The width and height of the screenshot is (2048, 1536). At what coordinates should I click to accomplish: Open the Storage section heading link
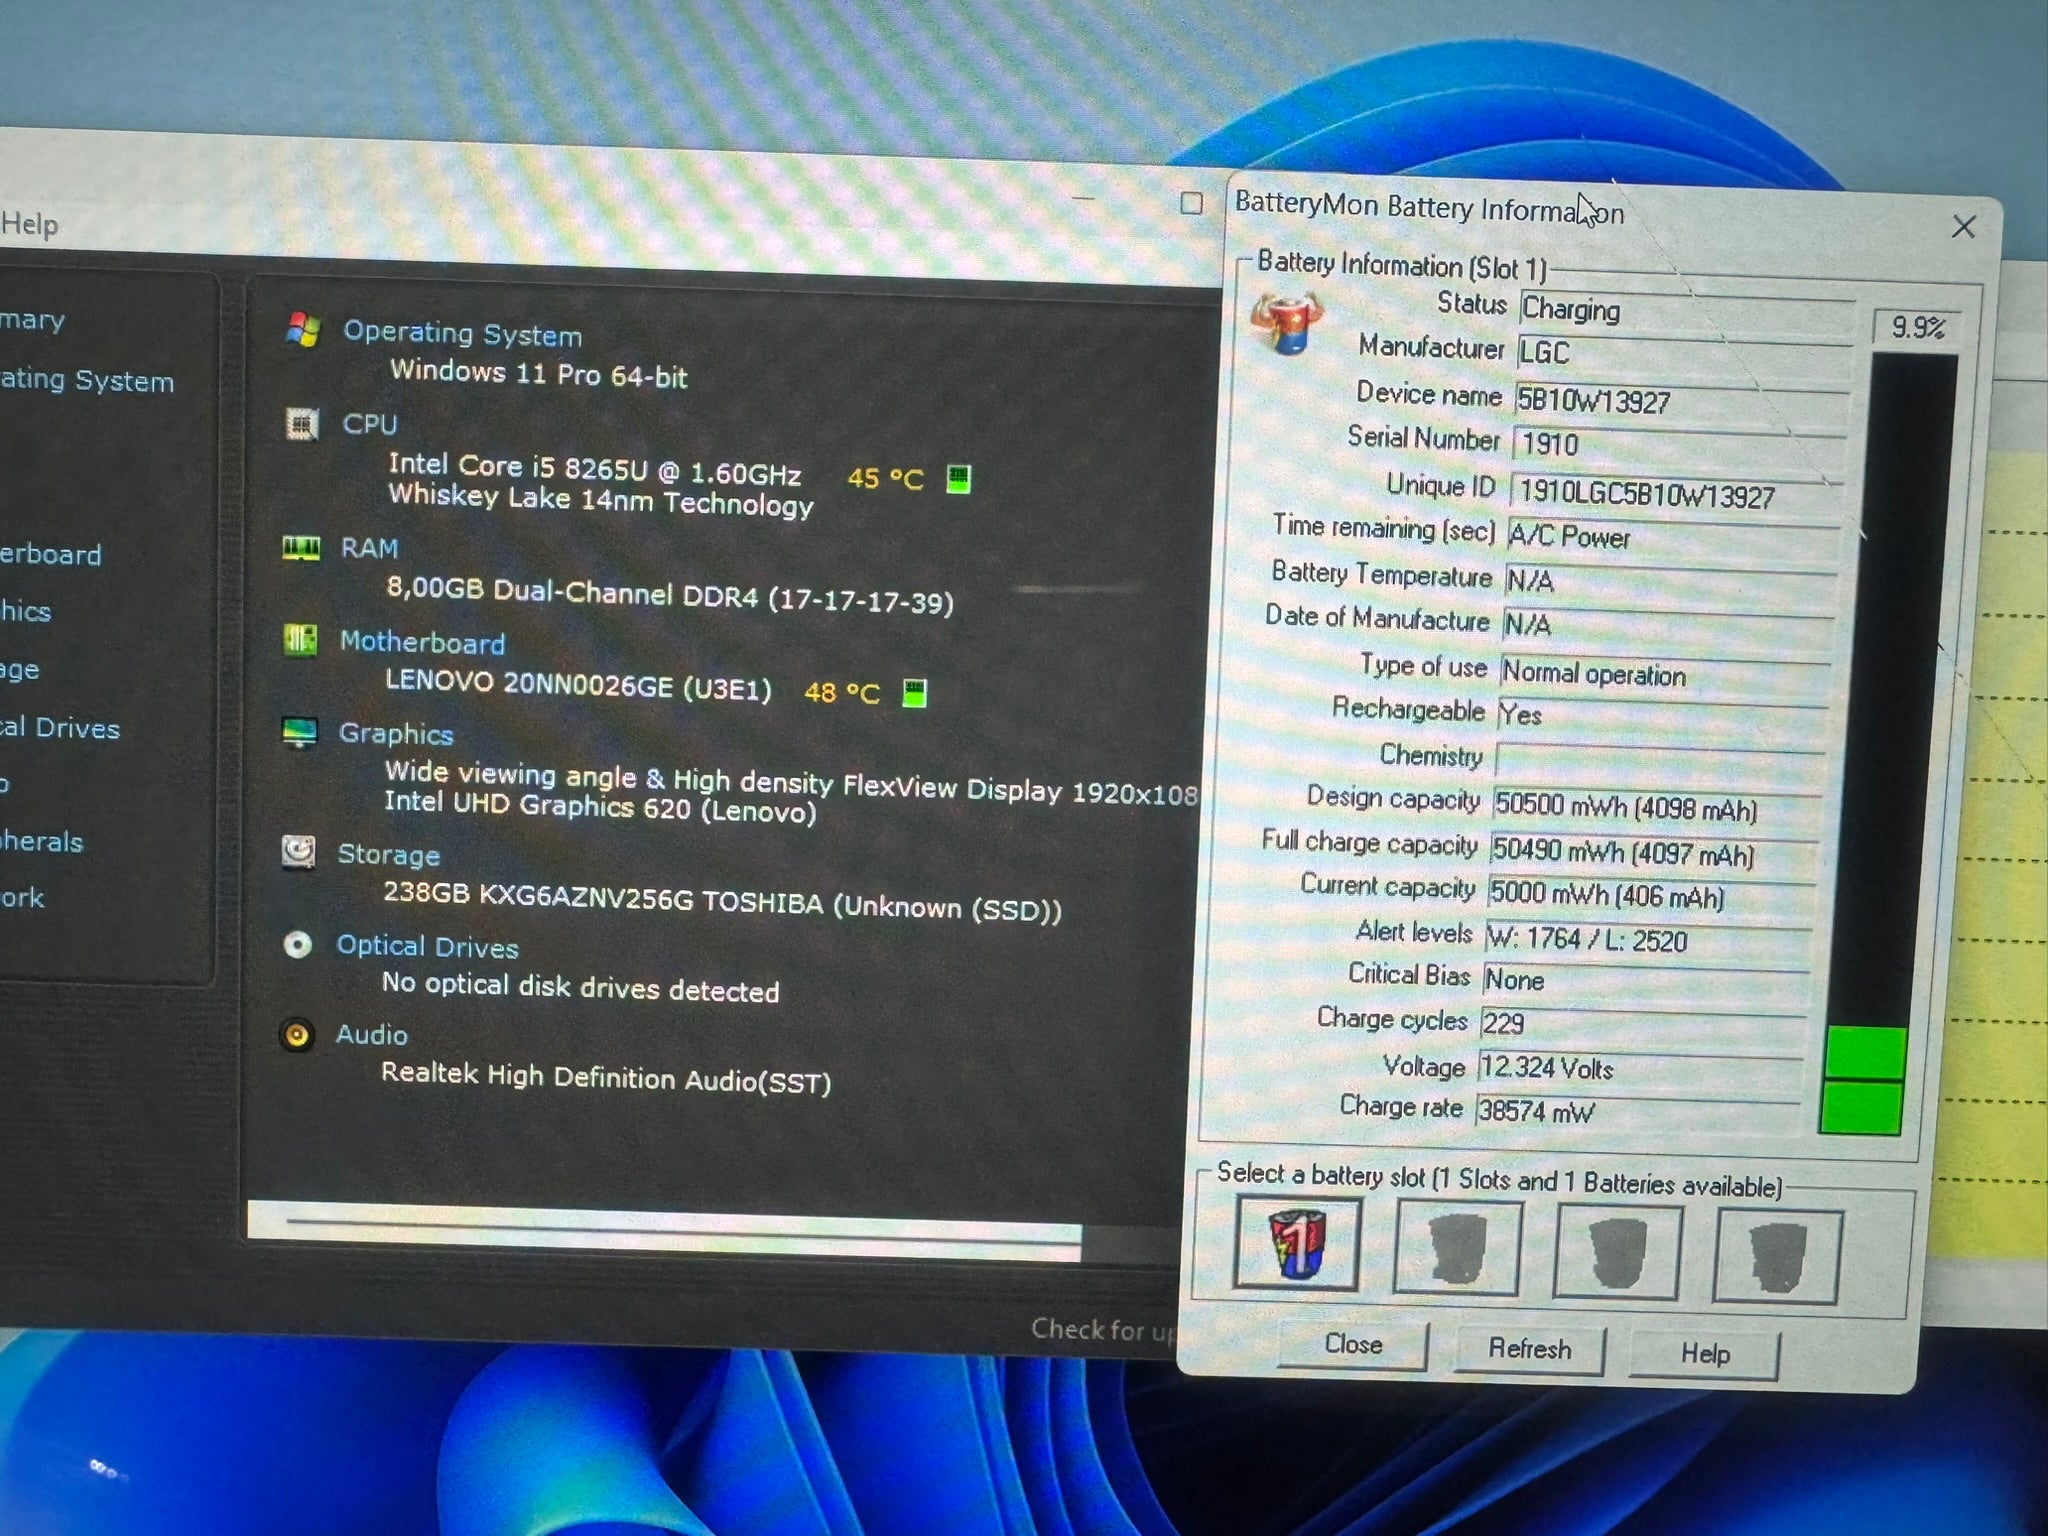[x=388, y=854]
